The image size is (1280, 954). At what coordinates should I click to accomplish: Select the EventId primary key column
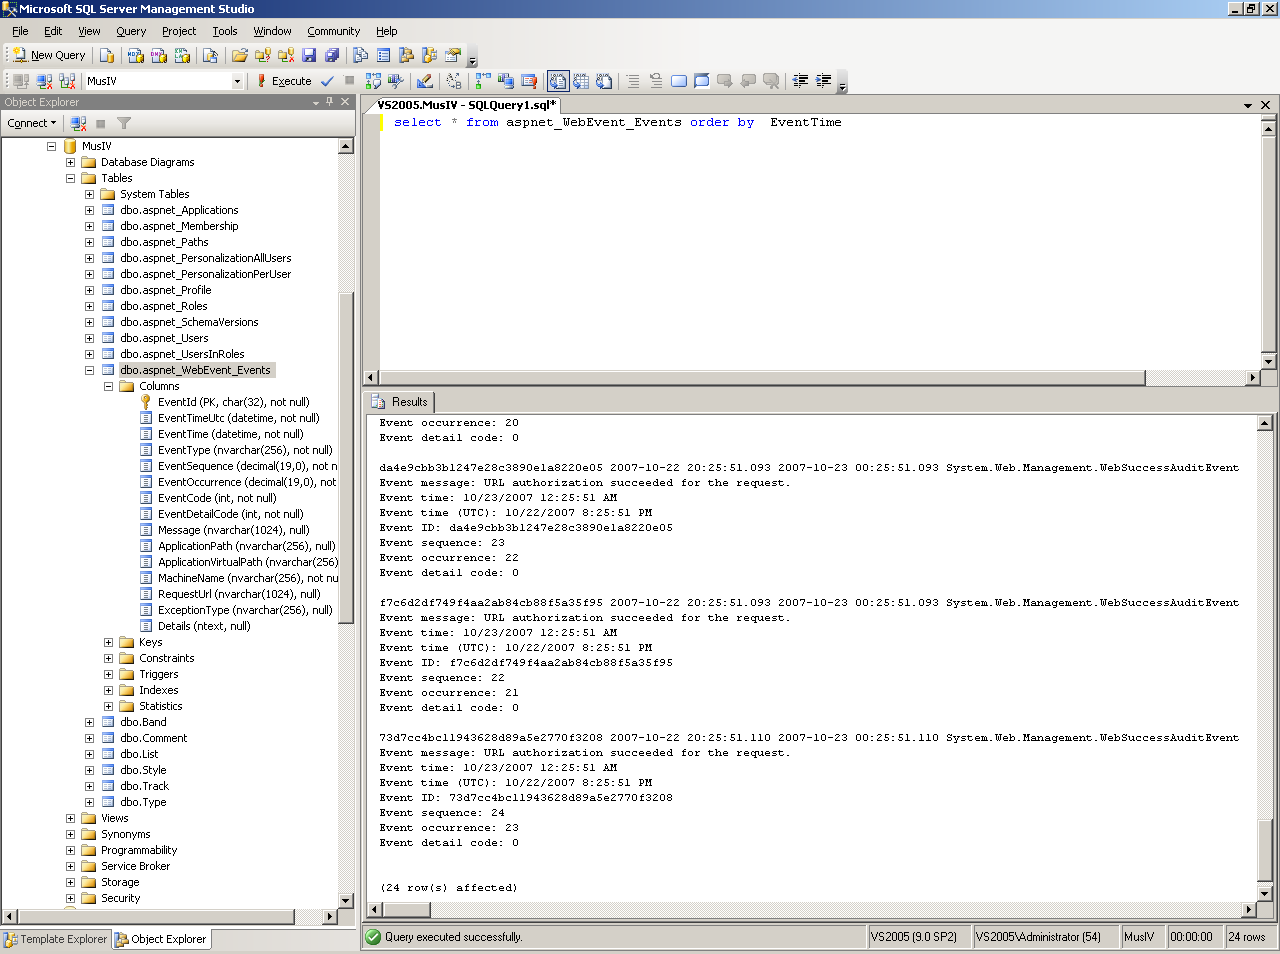click(233, 402)
